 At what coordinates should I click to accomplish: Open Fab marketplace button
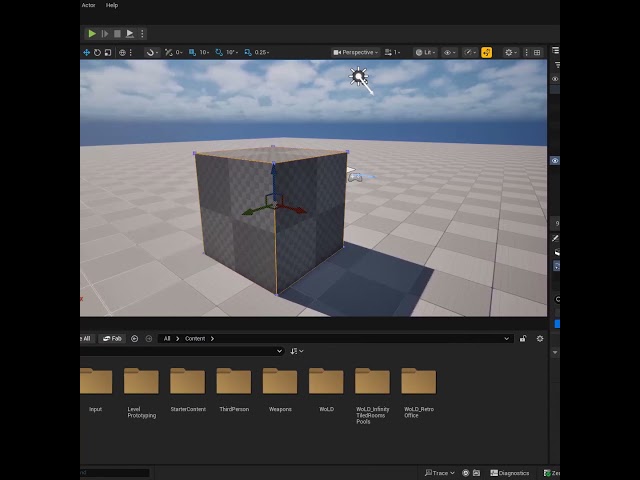(x=112, y=338)
